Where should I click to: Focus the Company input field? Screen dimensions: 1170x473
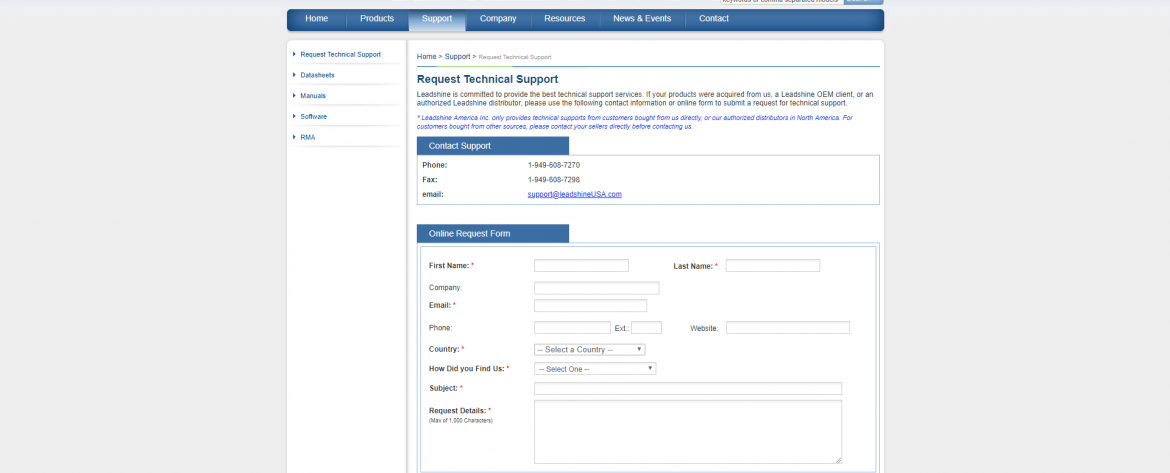tap(597, 288)
